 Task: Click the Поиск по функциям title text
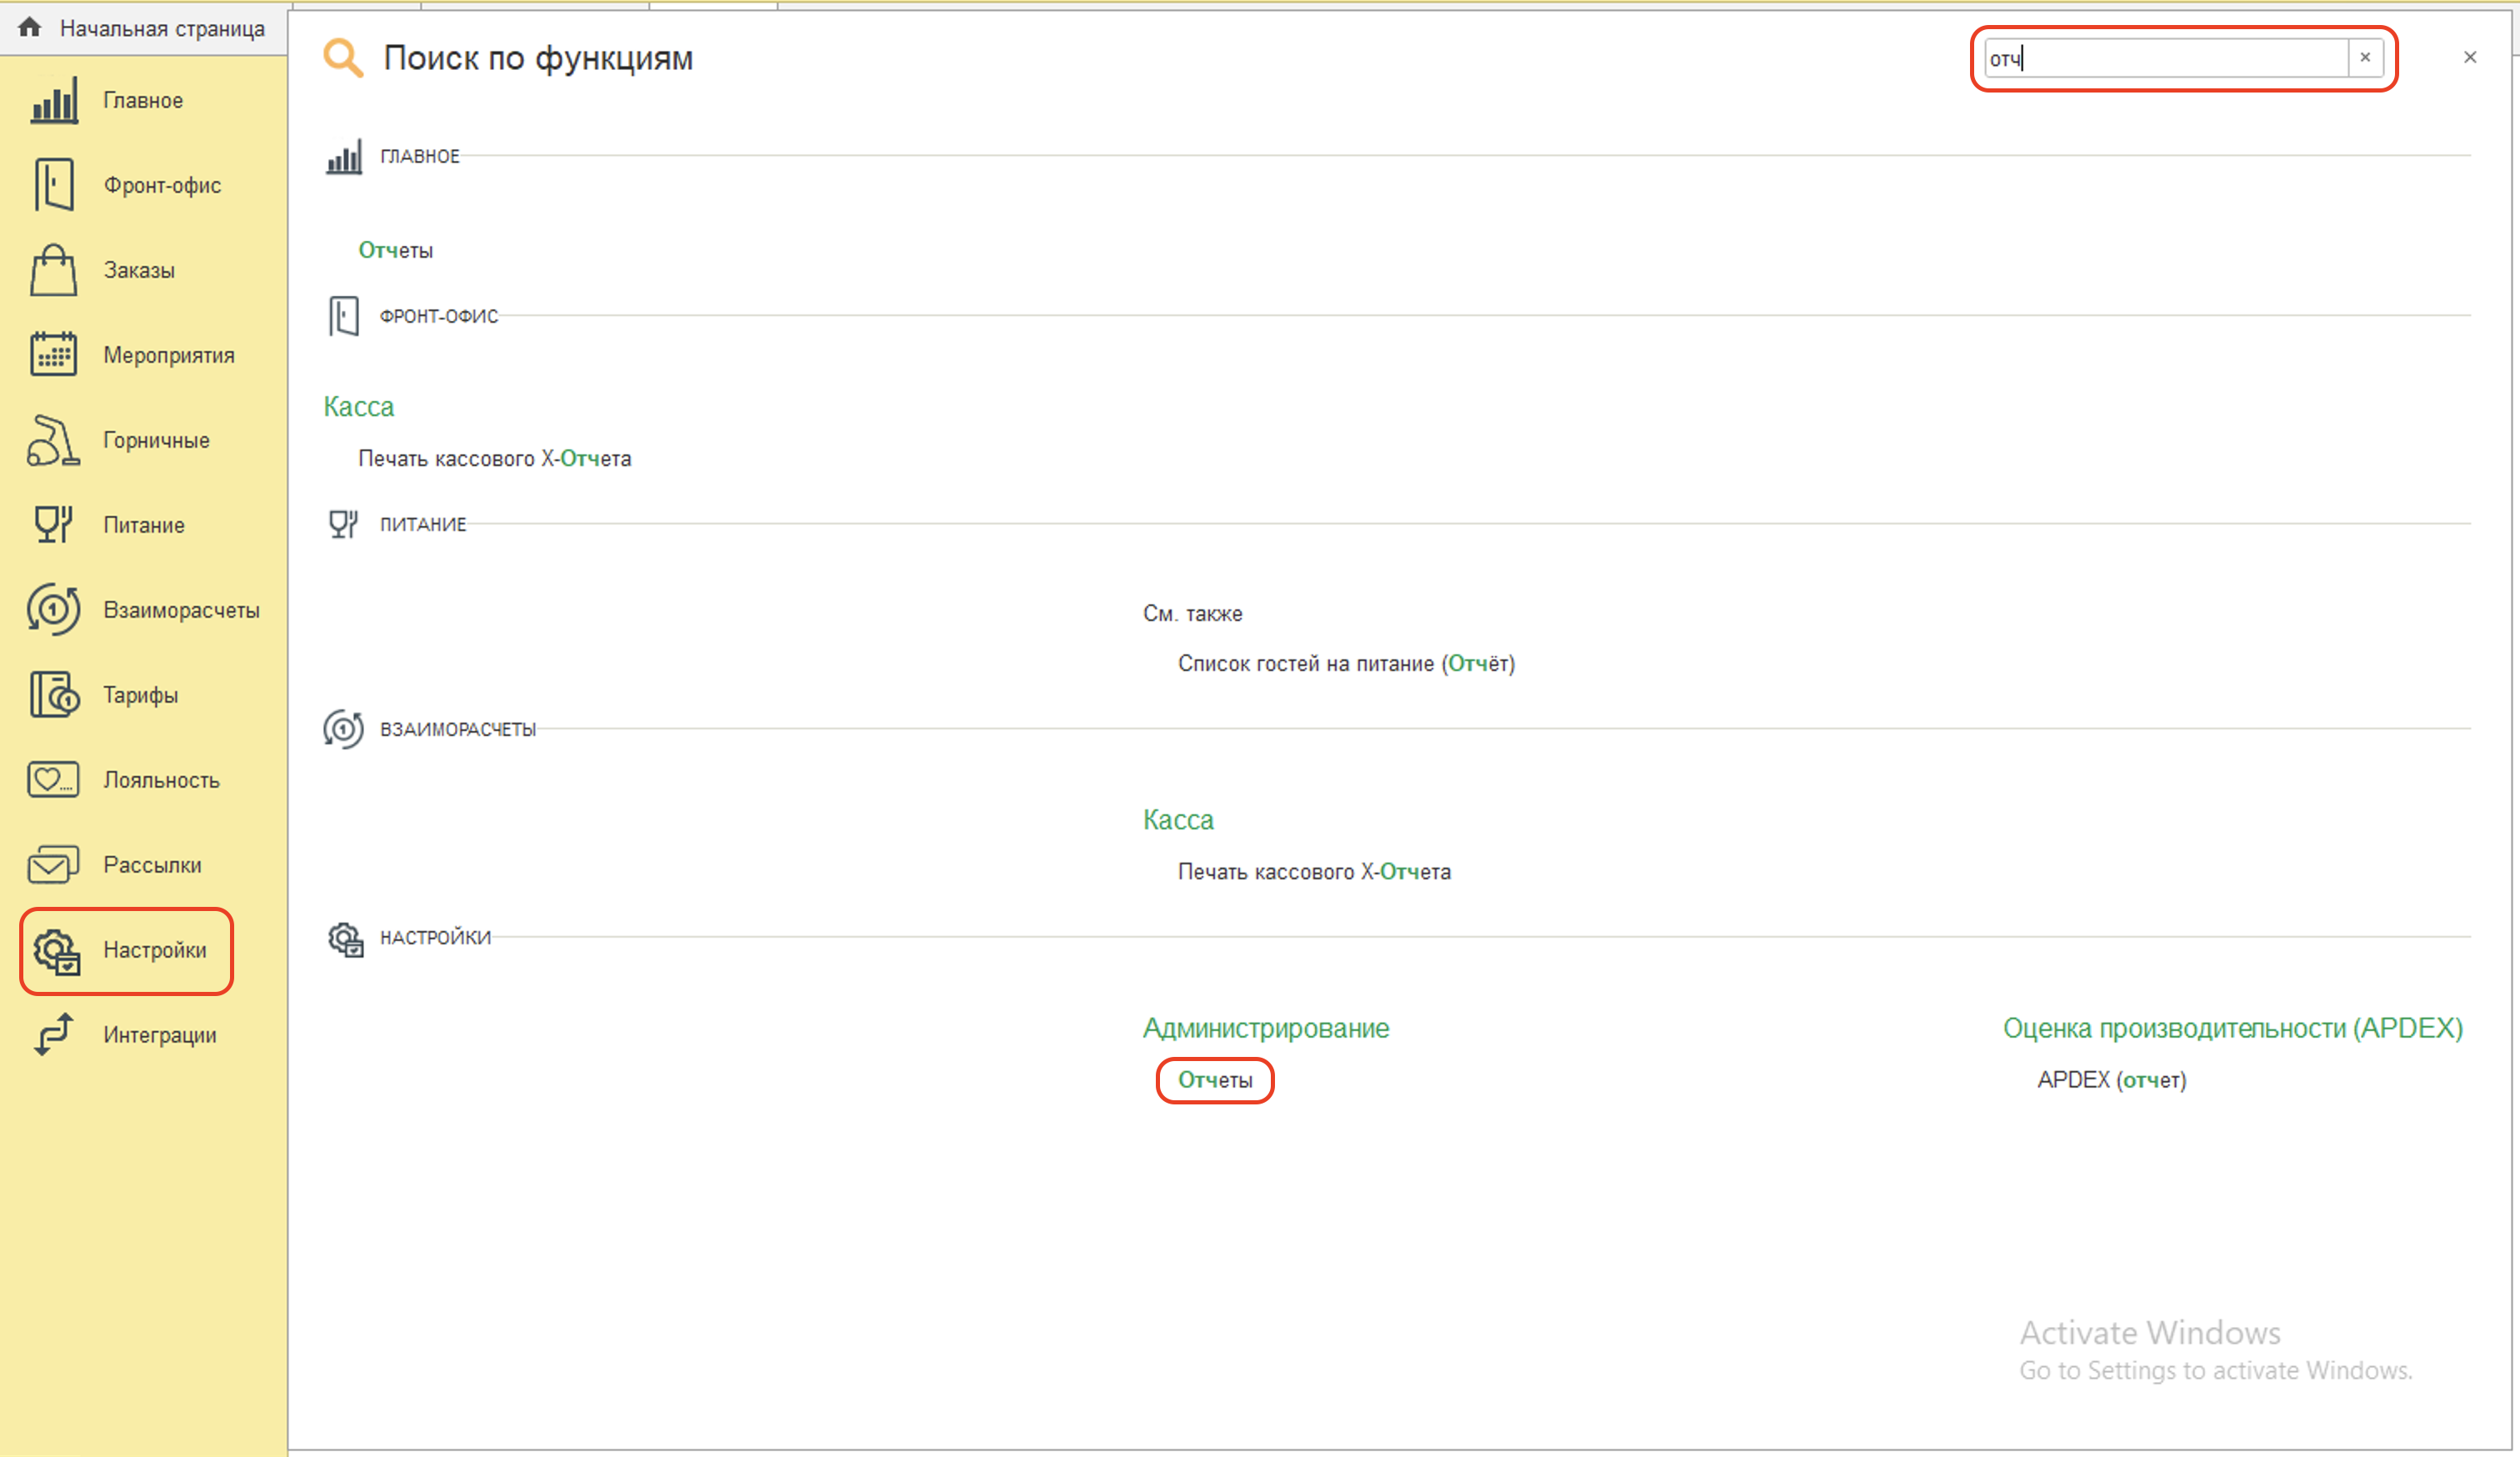click(x=538, y=58)
